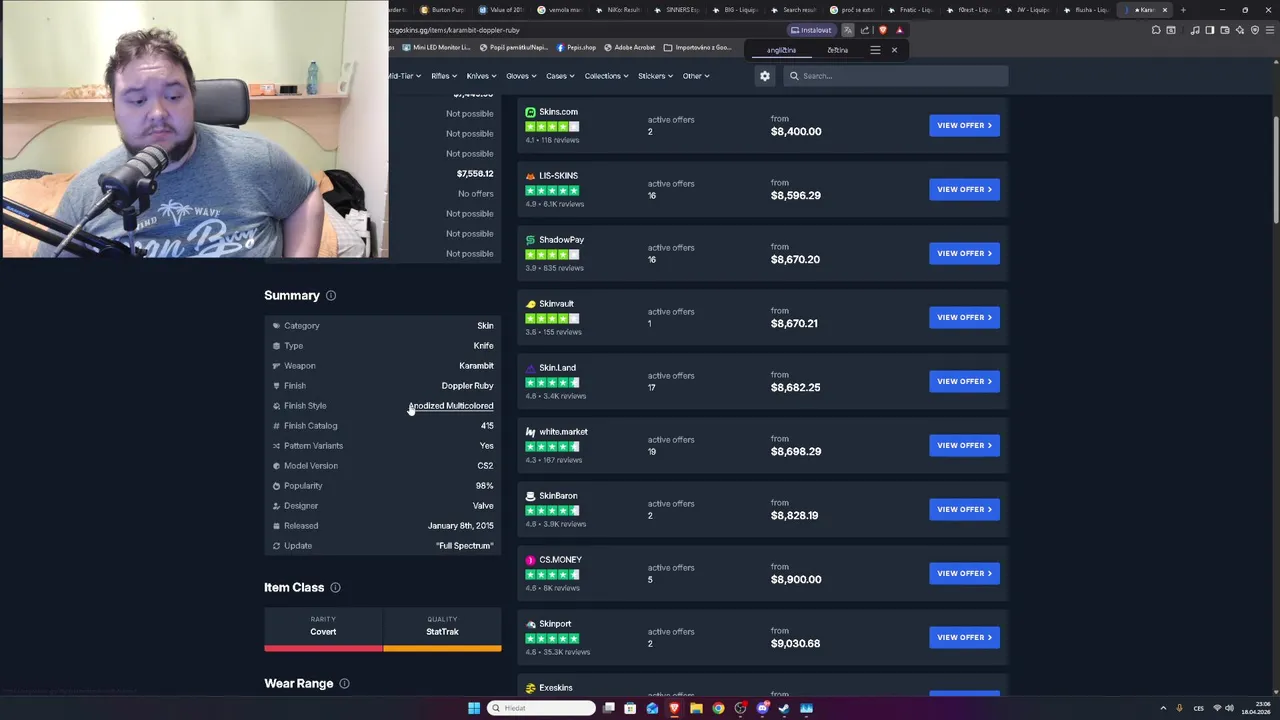
Task: Click the SkinBaron marketplace logo
Action: (530, 496)
